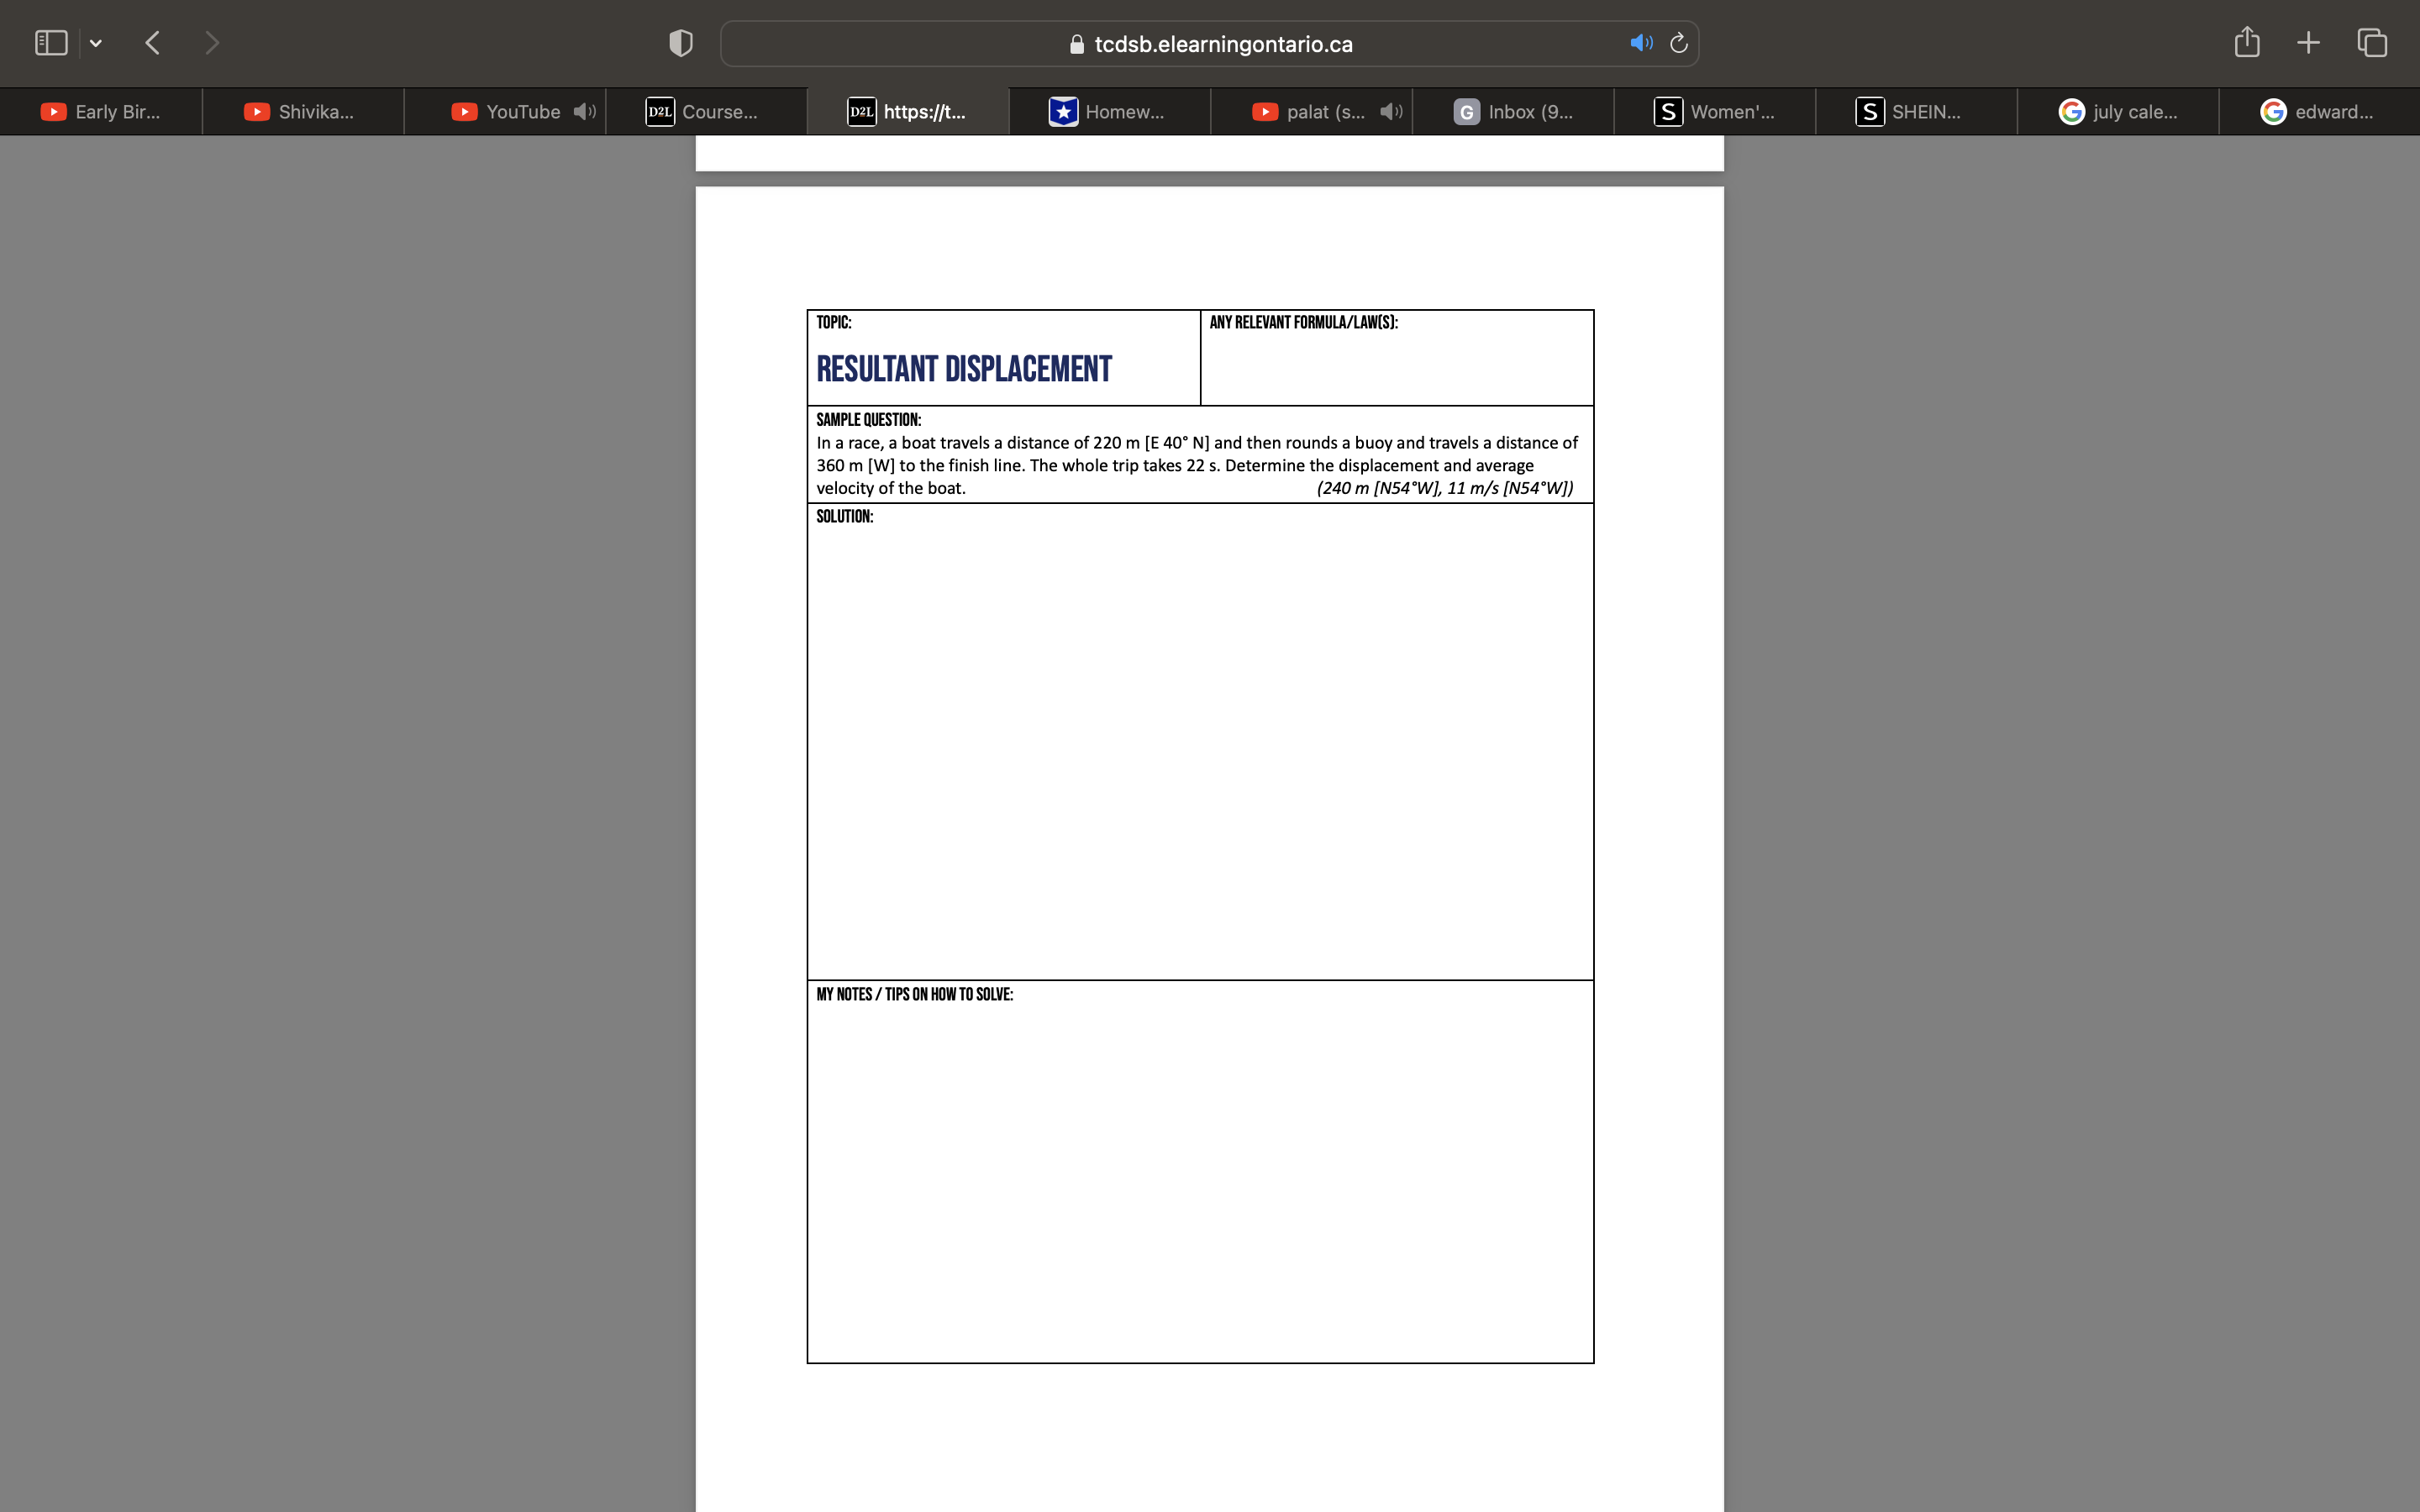
Task: Click the privacy shield icon
Action: tap(679, 42)
